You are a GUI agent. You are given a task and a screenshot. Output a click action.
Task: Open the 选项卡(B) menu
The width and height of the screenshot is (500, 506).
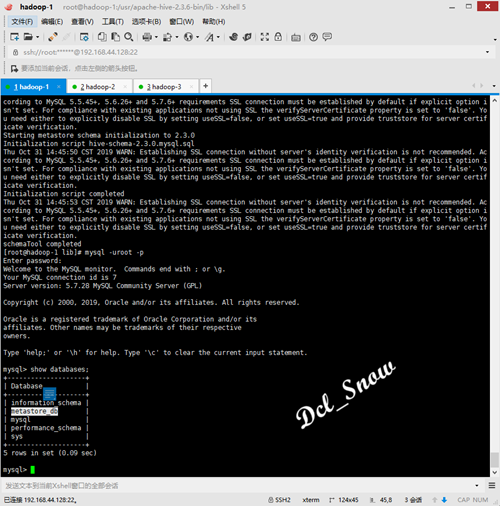point(146,22)
